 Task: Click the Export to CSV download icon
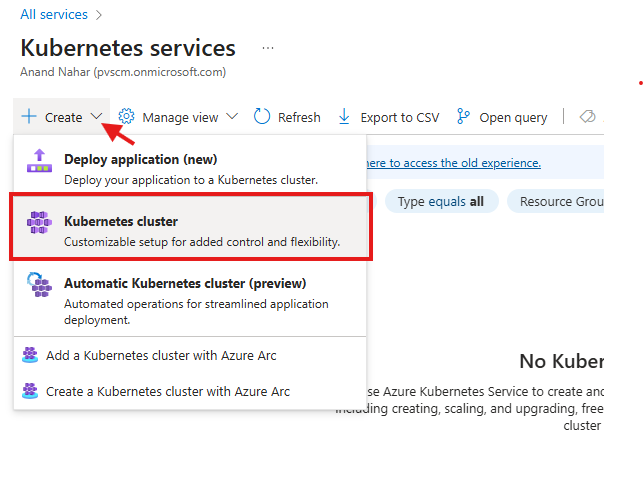click(344, 116)
